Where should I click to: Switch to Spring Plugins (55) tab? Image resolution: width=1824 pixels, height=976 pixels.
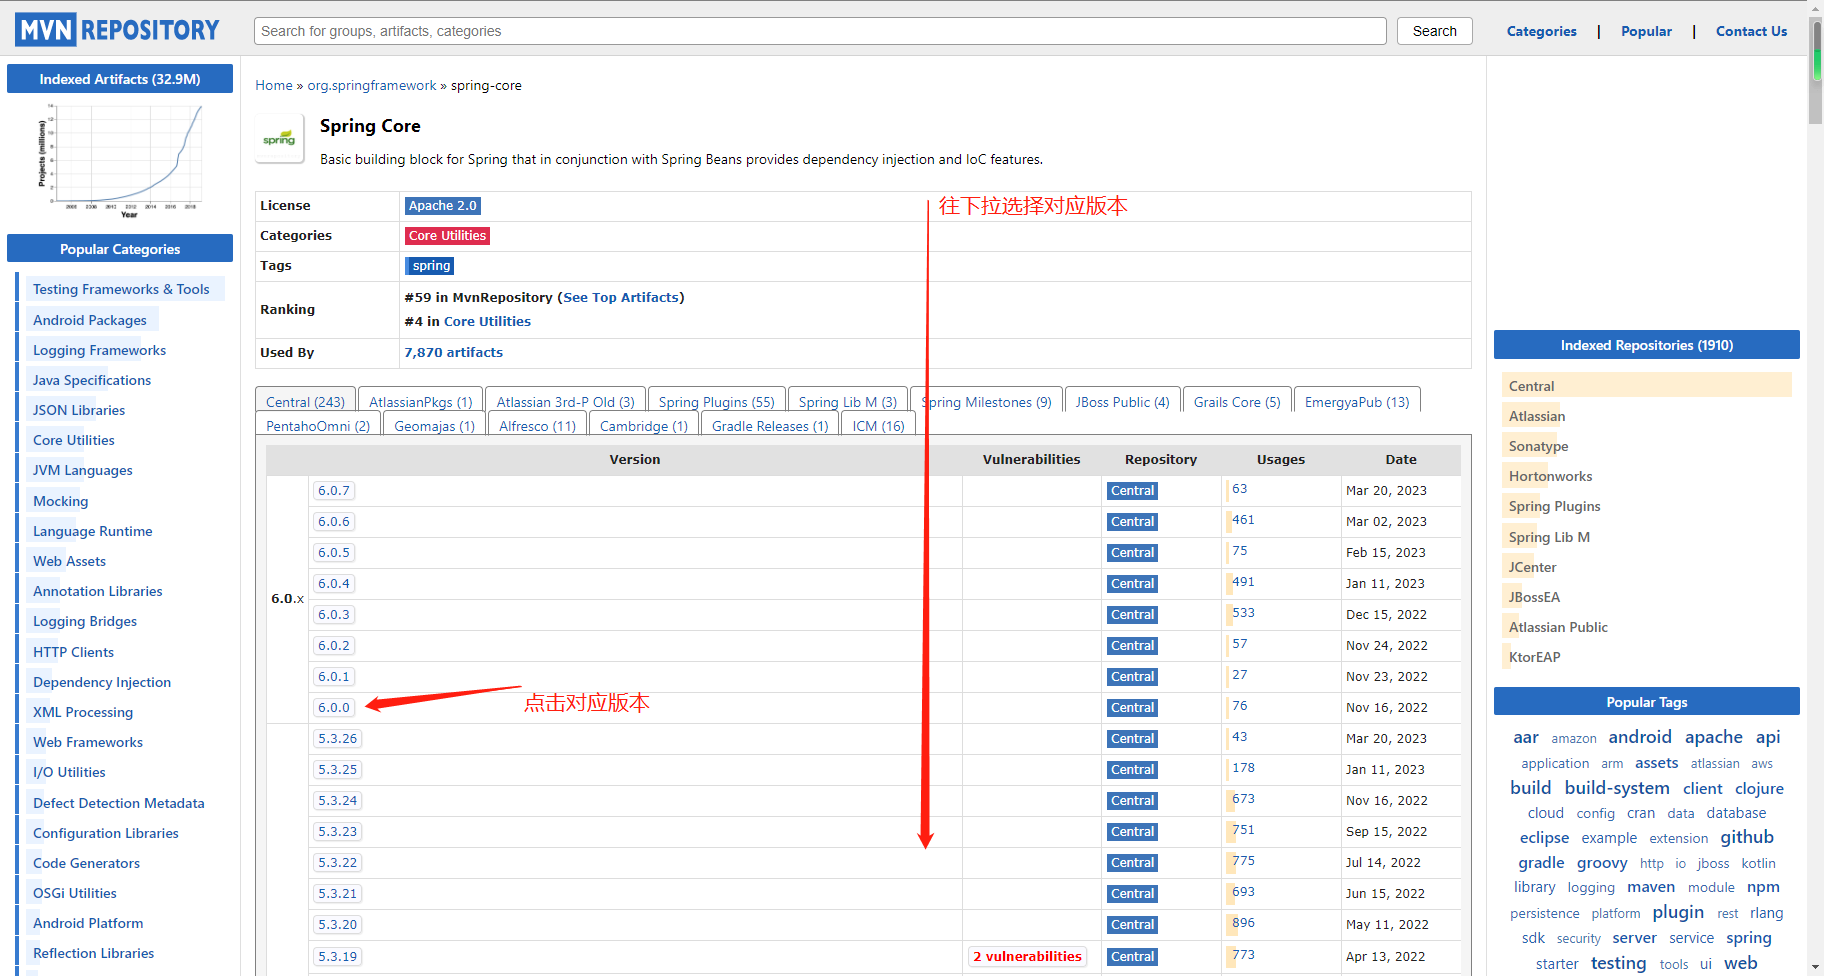[x=716, y=401]
